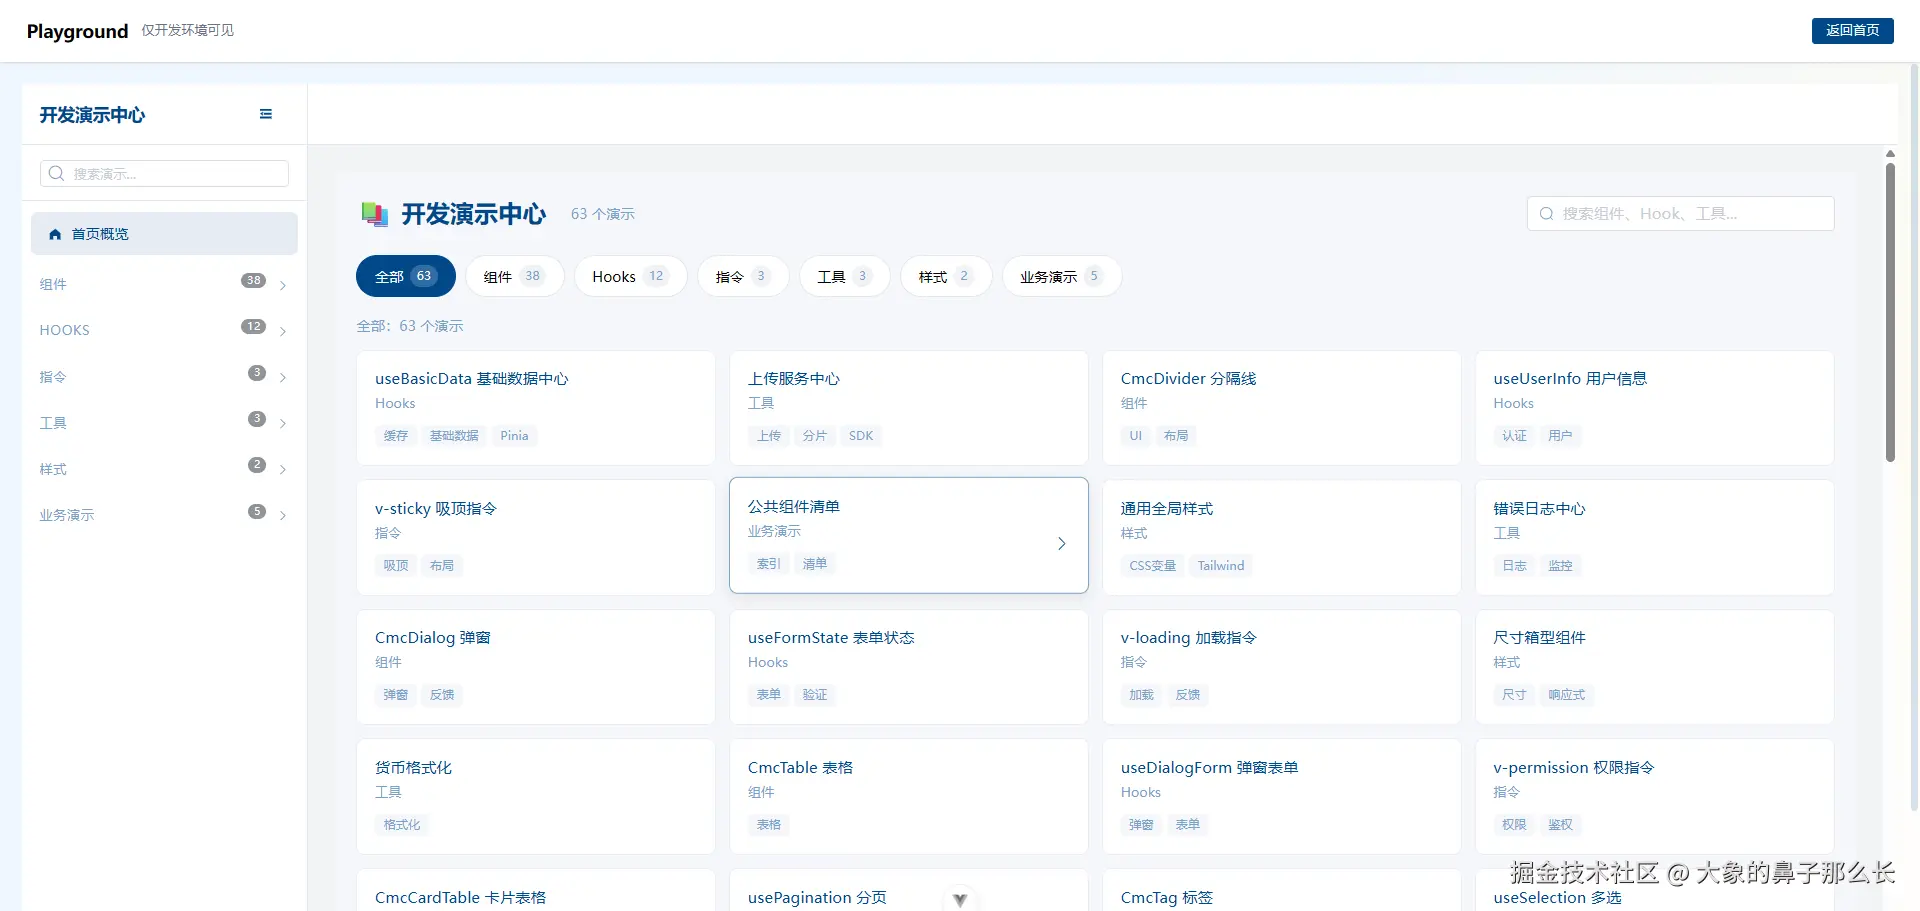
Task: Click the search magnifier in sidebar search box
Action: point(57,174)
